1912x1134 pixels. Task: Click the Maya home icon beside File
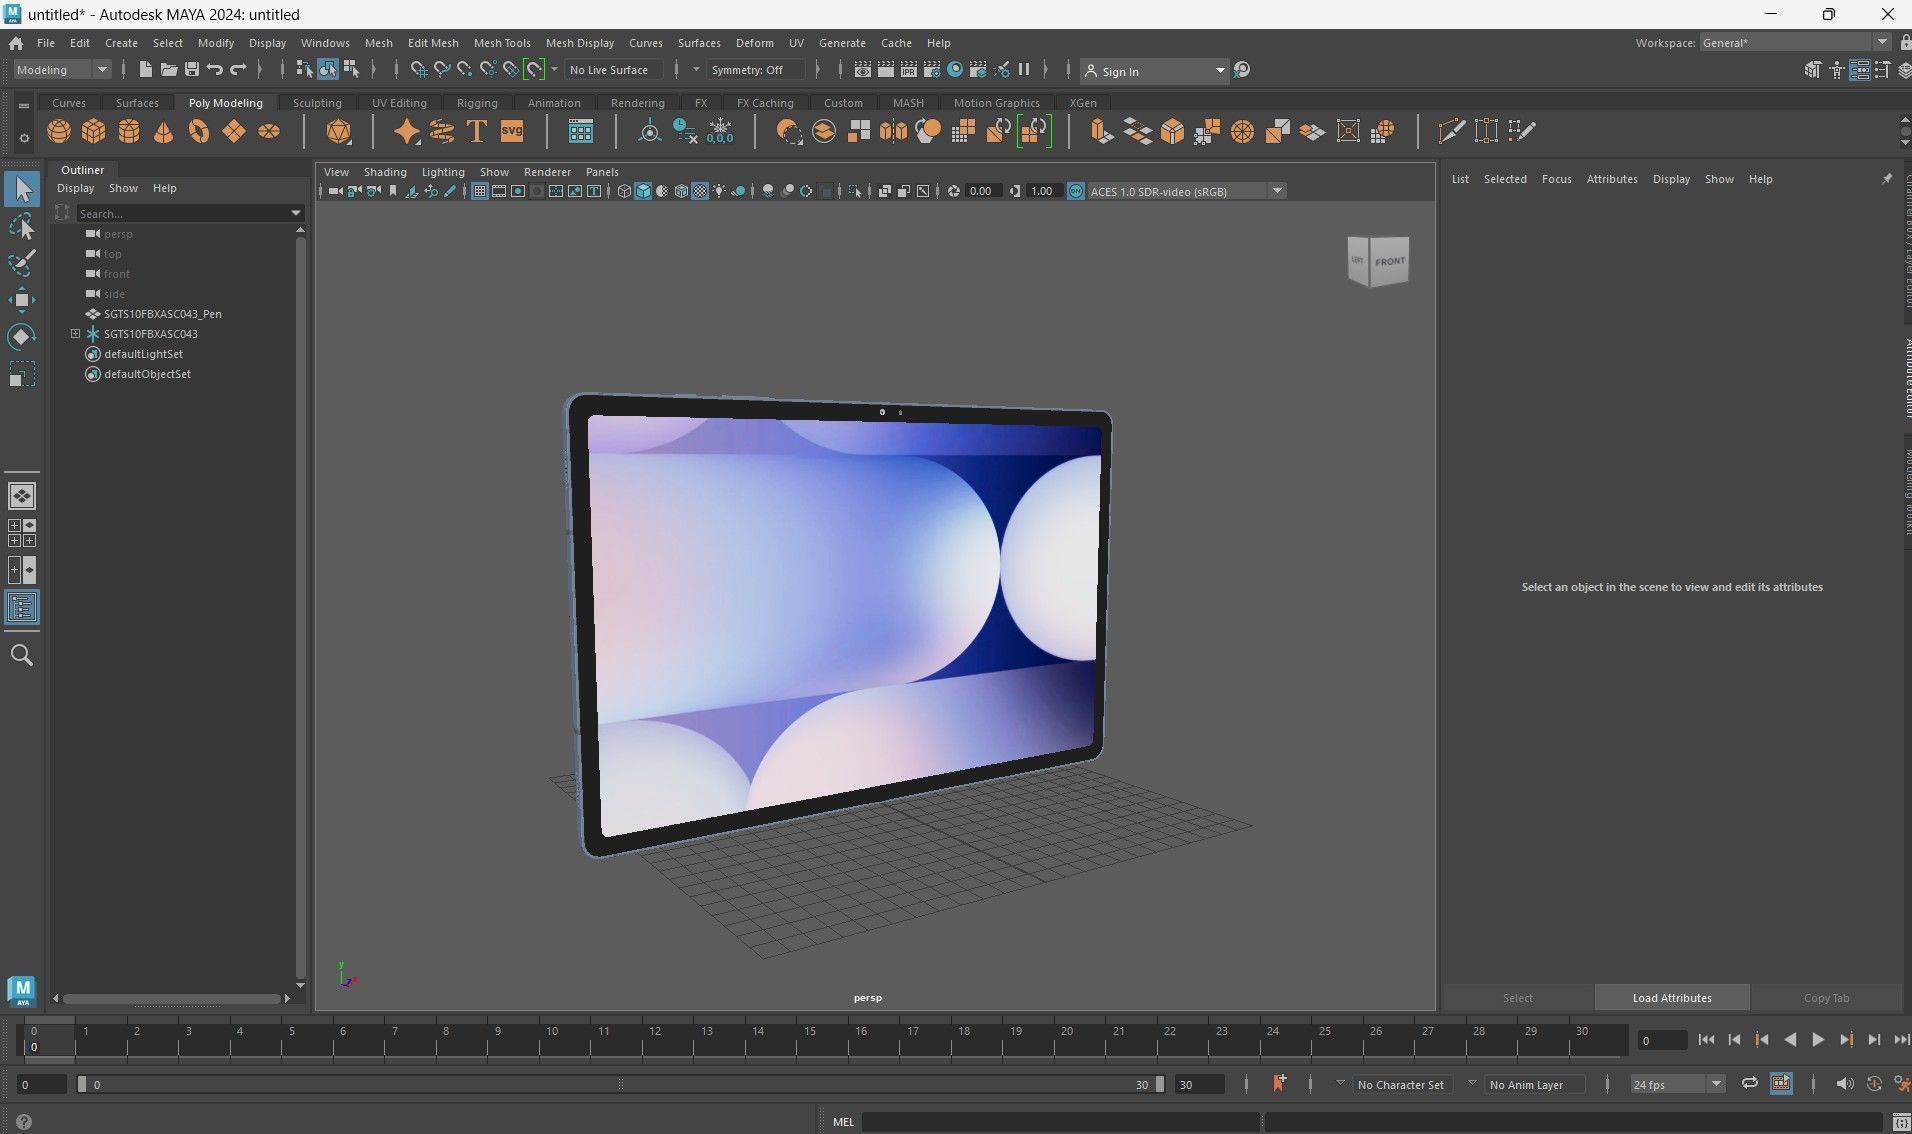(x=16, y=43)
